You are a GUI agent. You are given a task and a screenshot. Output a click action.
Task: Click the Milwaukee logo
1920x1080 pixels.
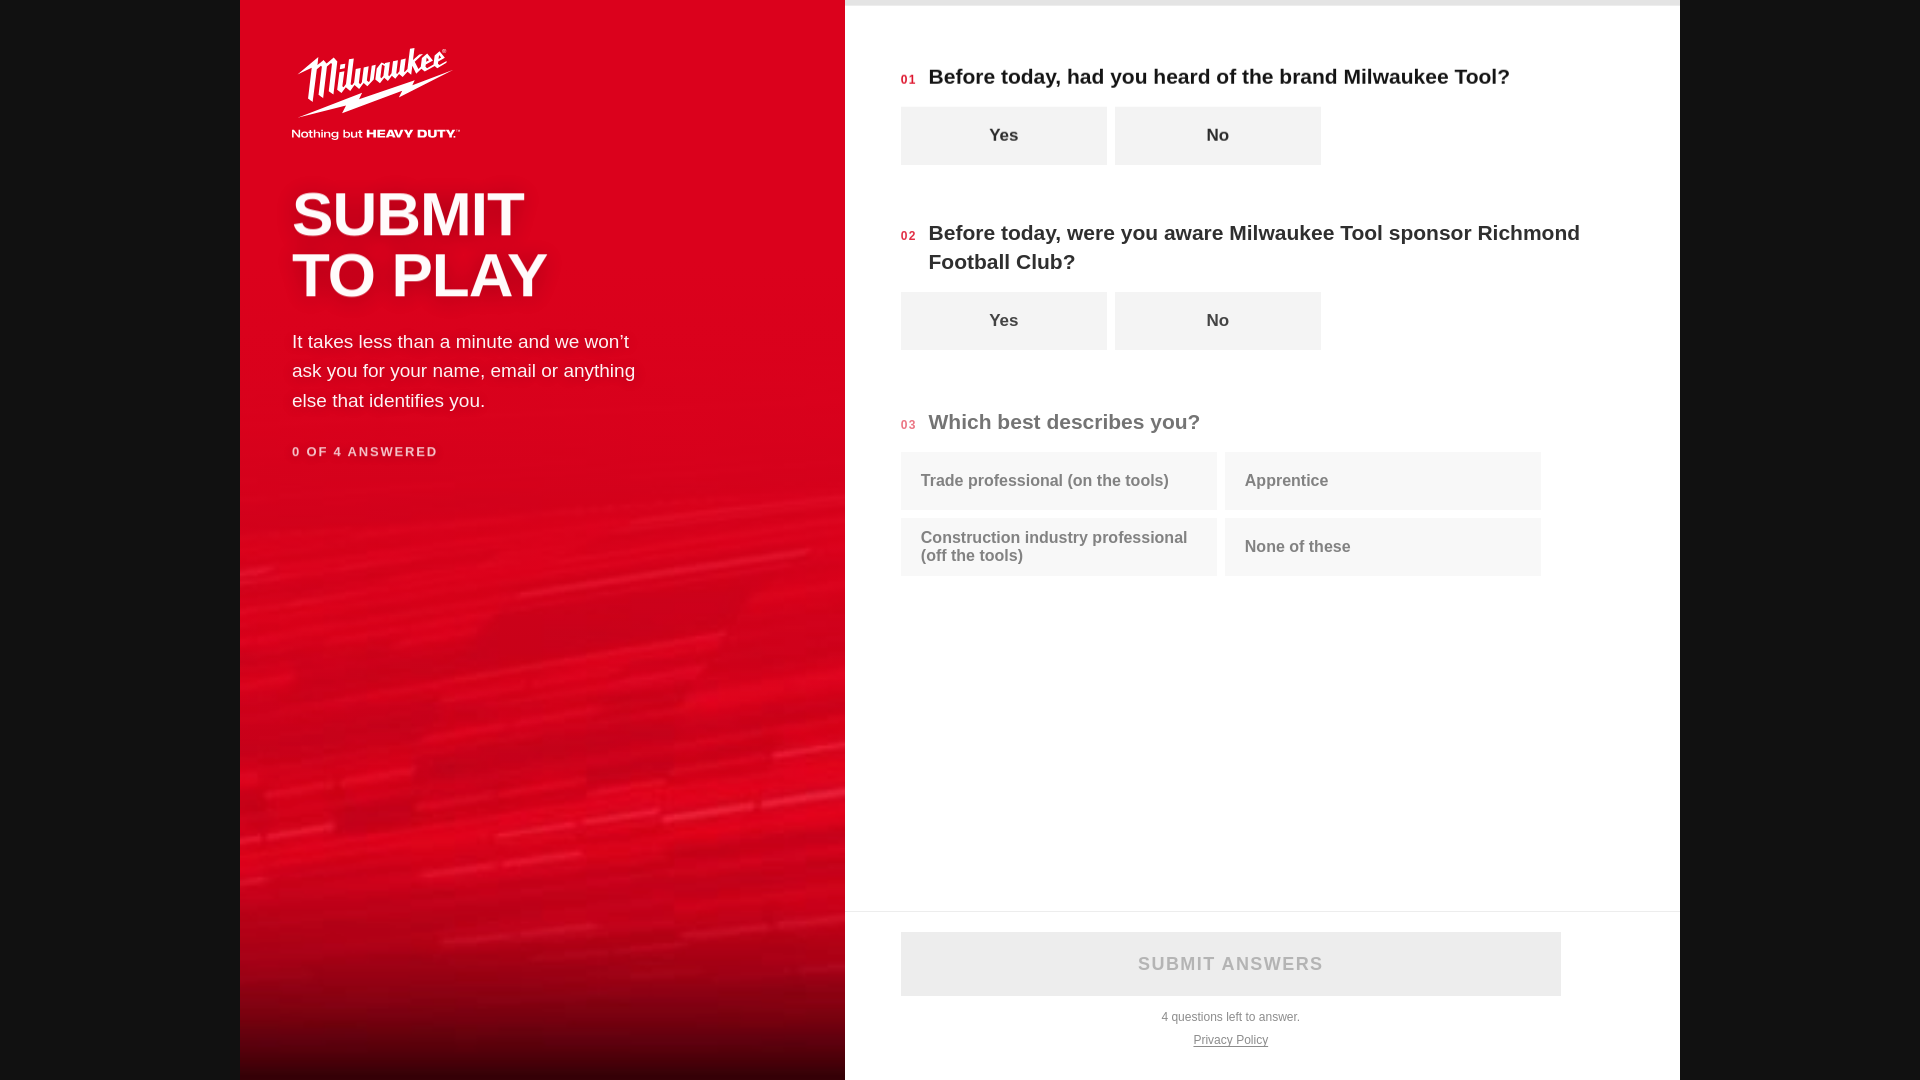click(376, 94)
